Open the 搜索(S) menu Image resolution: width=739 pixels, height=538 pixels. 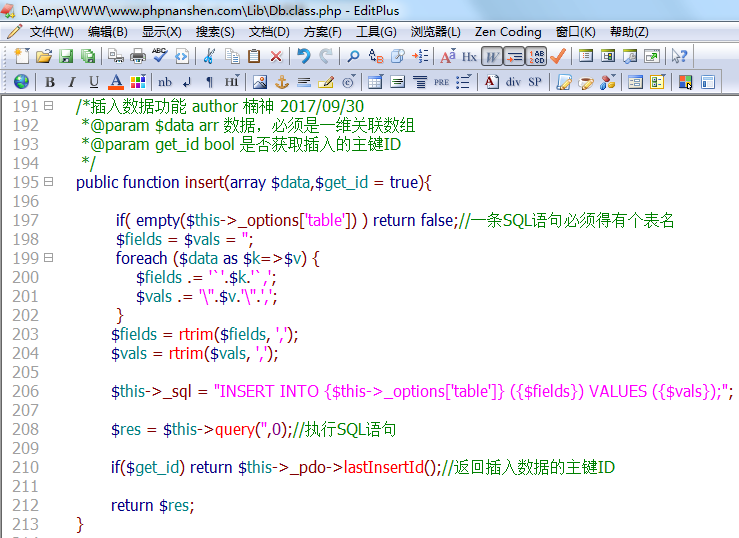click(215, 32)
